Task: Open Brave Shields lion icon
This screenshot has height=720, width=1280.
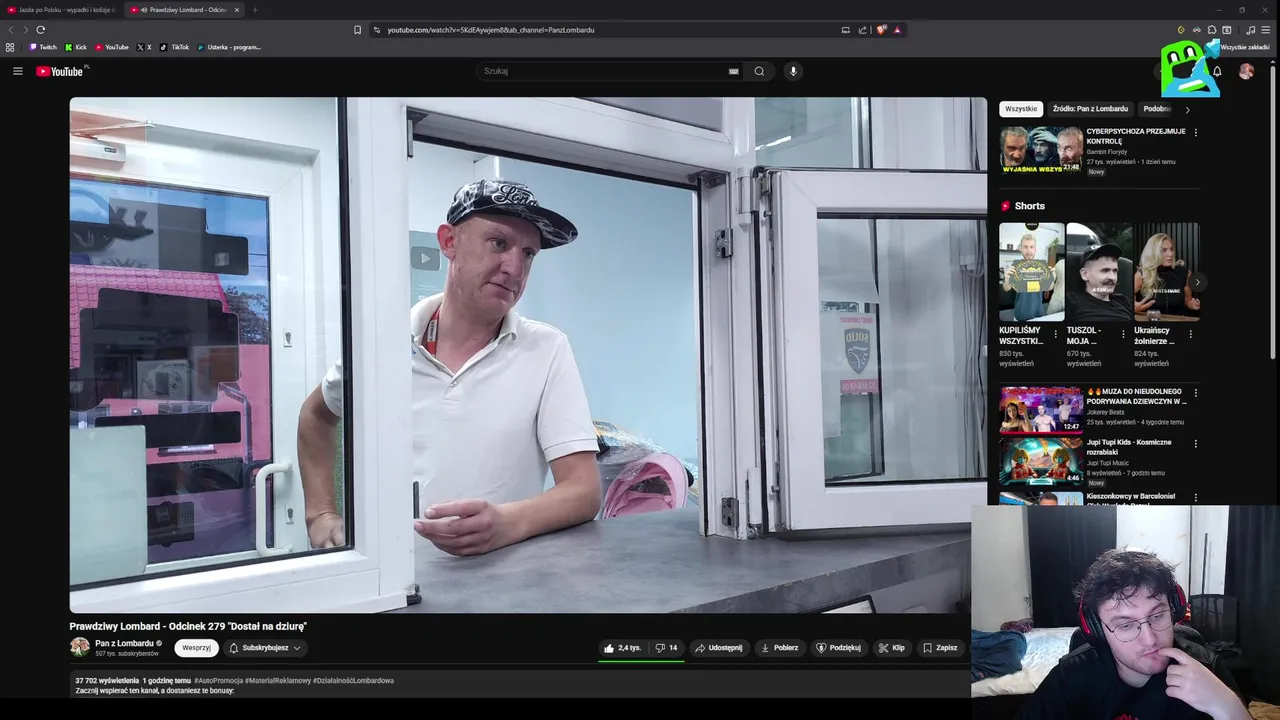Action: (x=881, y=30)
